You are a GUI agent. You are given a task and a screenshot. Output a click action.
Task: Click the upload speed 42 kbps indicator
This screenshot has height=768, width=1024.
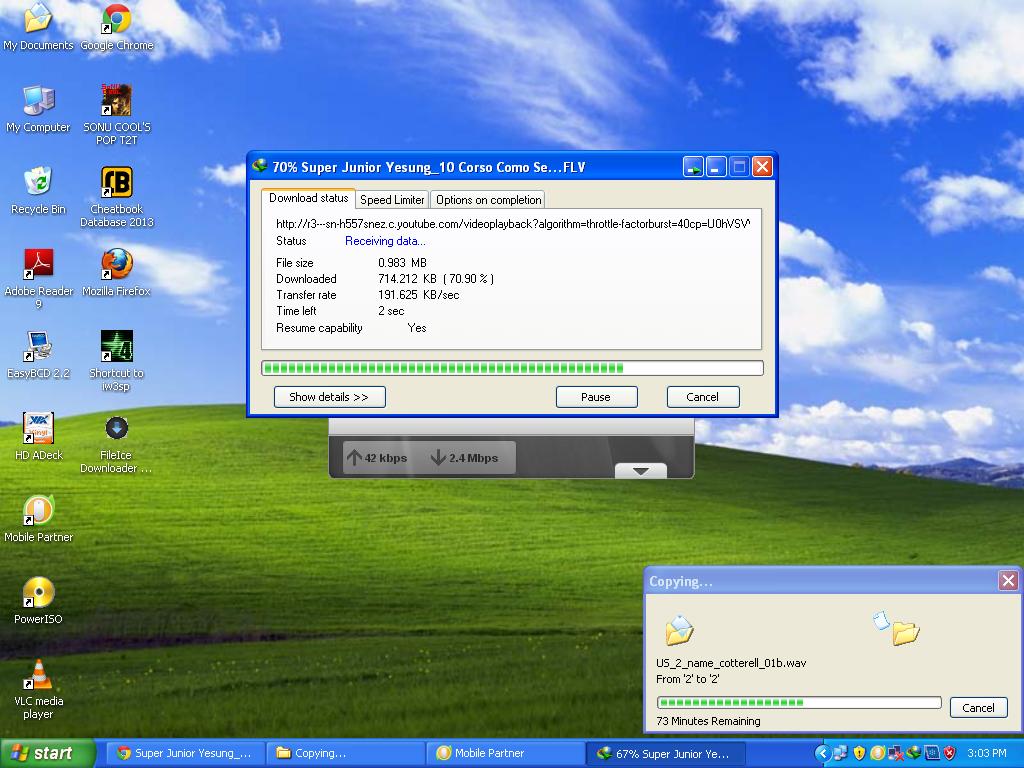point(377,458)
